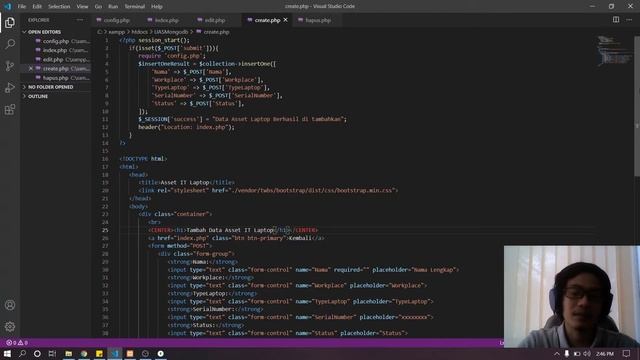Open the Go menu
The image size is (640, 360).
pyautogui.click(x=98, y=7)
